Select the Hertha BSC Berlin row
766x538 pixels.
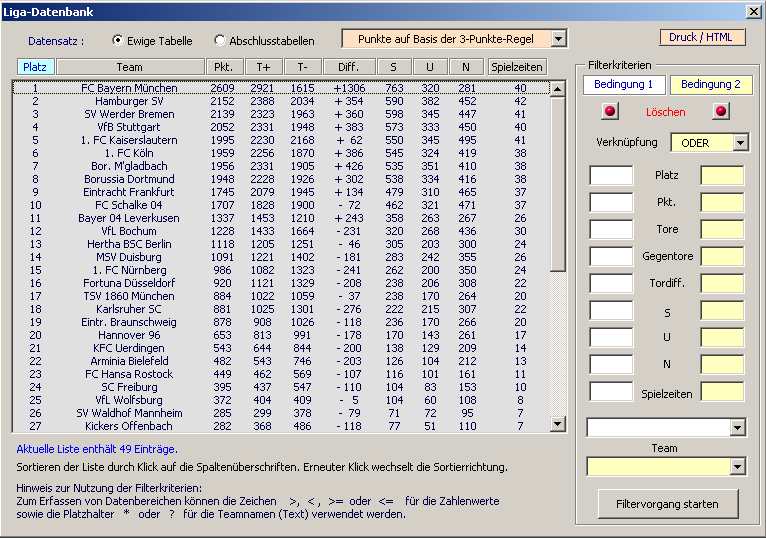281,244
